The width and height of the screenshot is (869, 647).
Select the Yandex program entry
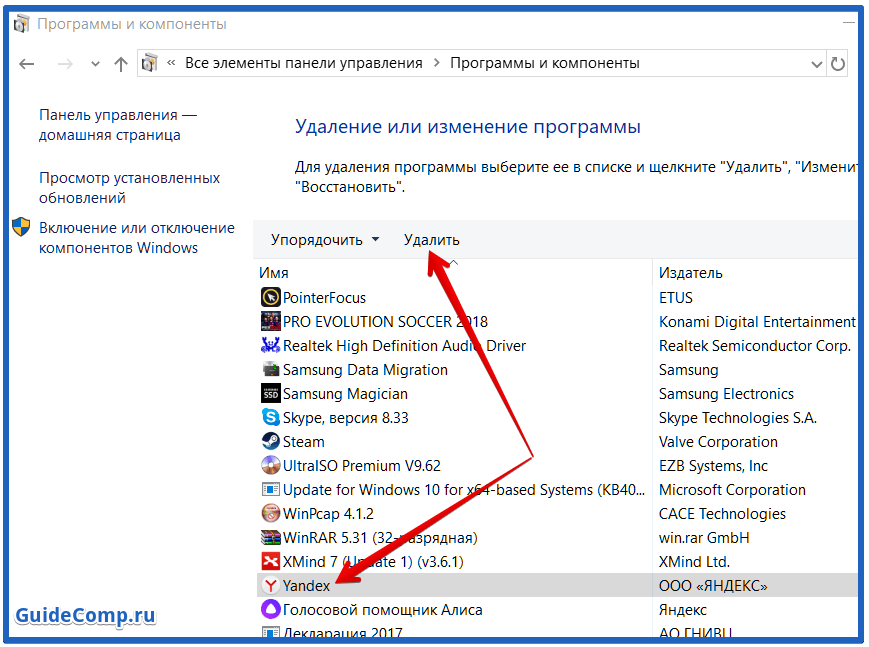coord(306,586)
